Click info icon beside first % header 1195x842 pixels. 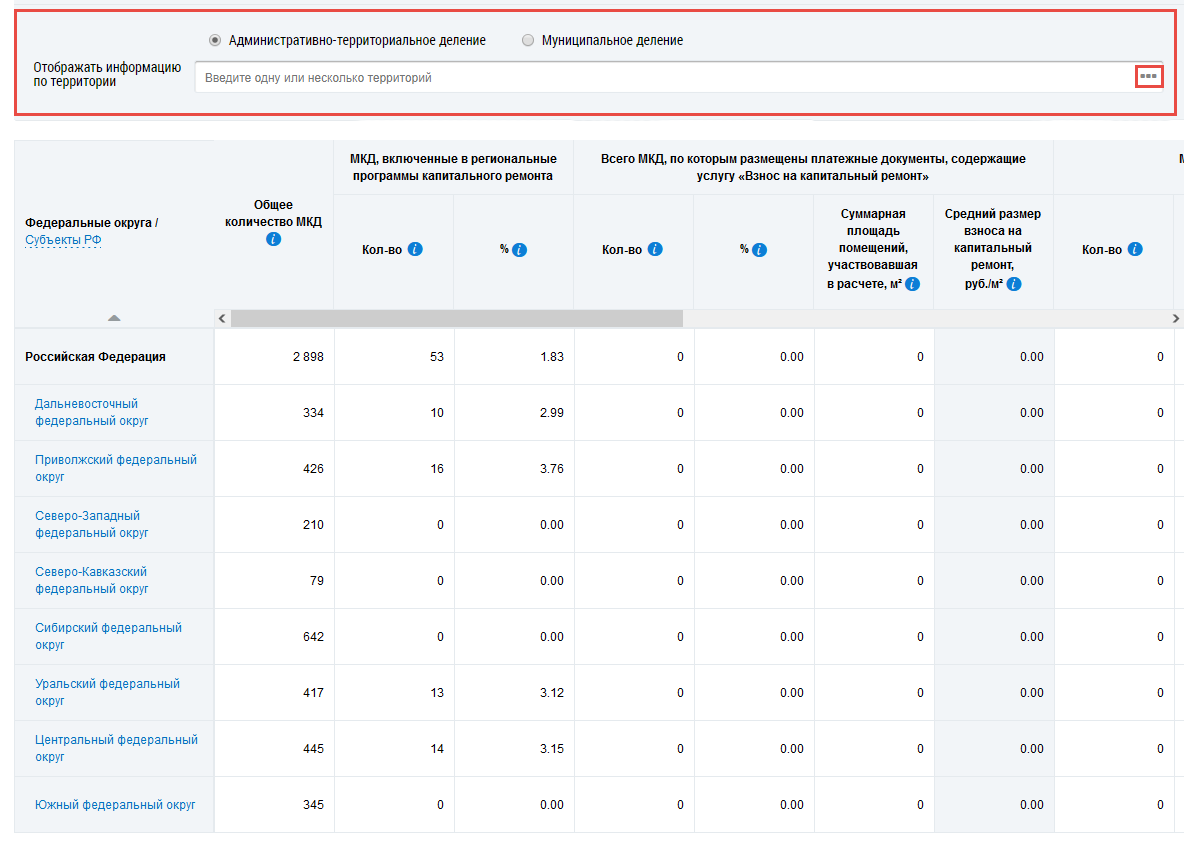(520, 250)
